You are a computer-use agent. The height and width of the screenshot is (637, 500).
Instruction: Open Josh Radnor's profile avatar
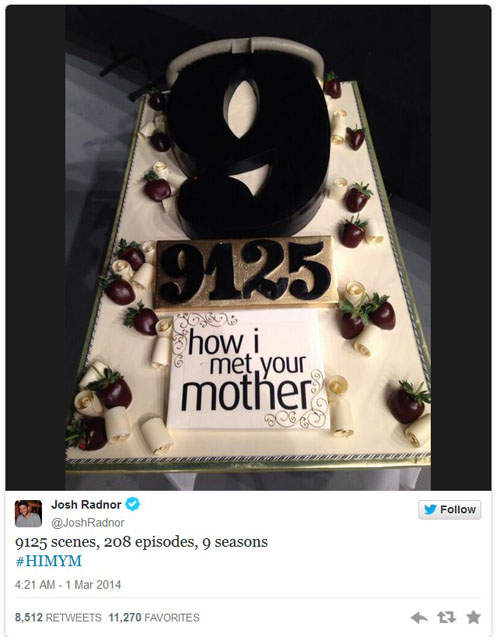pyautogui.click(x=28, y=514)
